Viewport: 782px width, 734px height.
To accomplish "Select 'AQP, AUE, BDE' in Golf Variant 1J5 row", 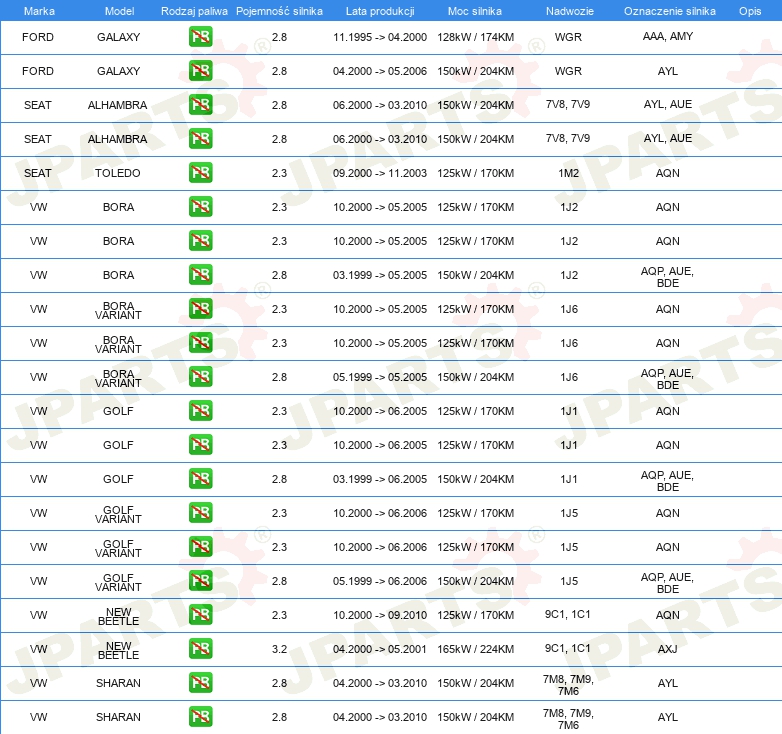I will 668,583.
